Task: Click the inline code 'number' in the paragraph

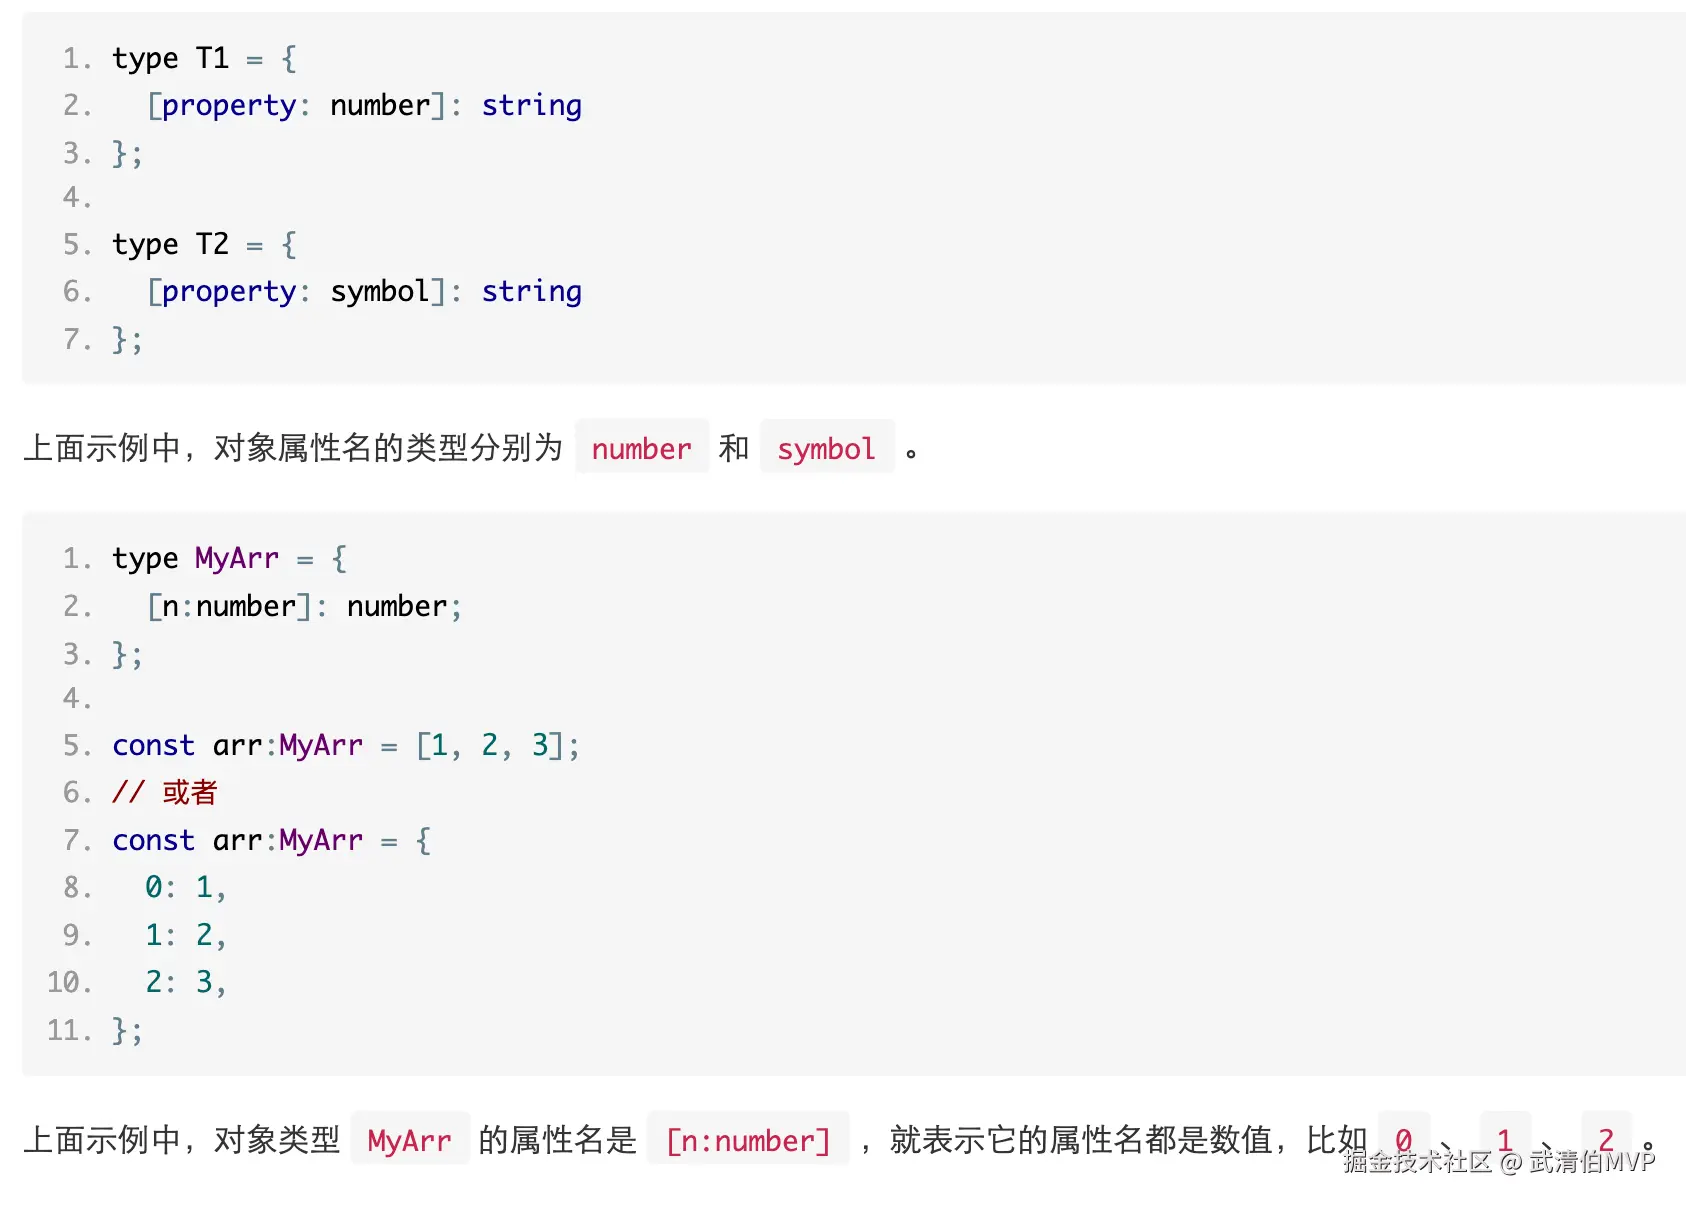Action: click(641, 448)
